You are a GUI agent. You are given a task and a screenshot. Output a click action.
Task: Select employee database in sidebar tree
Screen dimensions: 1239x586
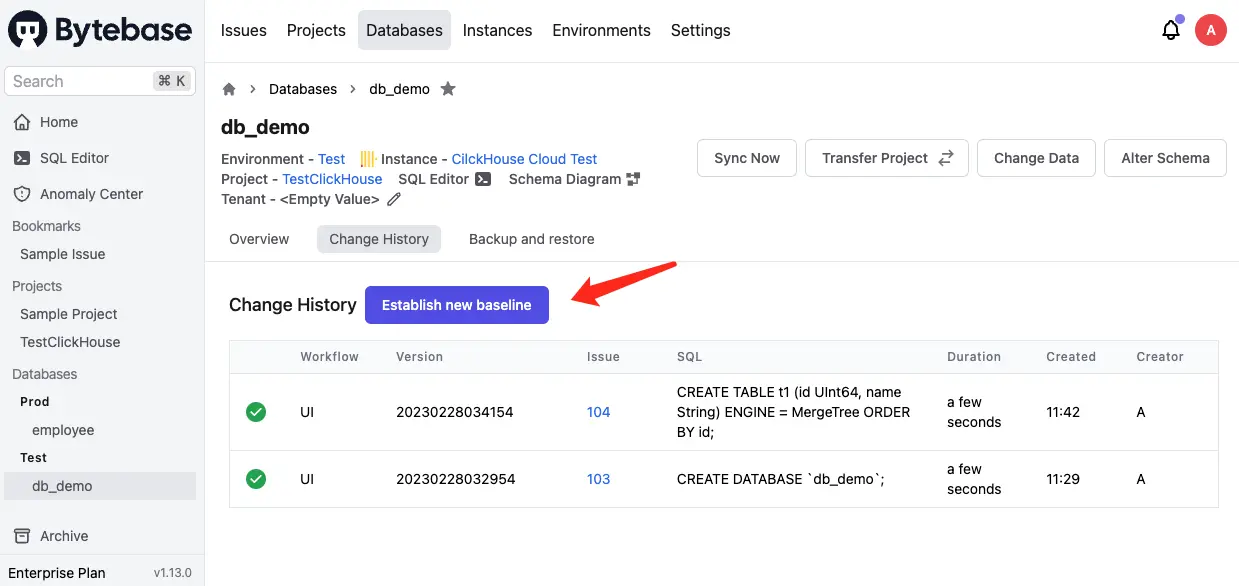pyautogui.click(x=63, y=430)
